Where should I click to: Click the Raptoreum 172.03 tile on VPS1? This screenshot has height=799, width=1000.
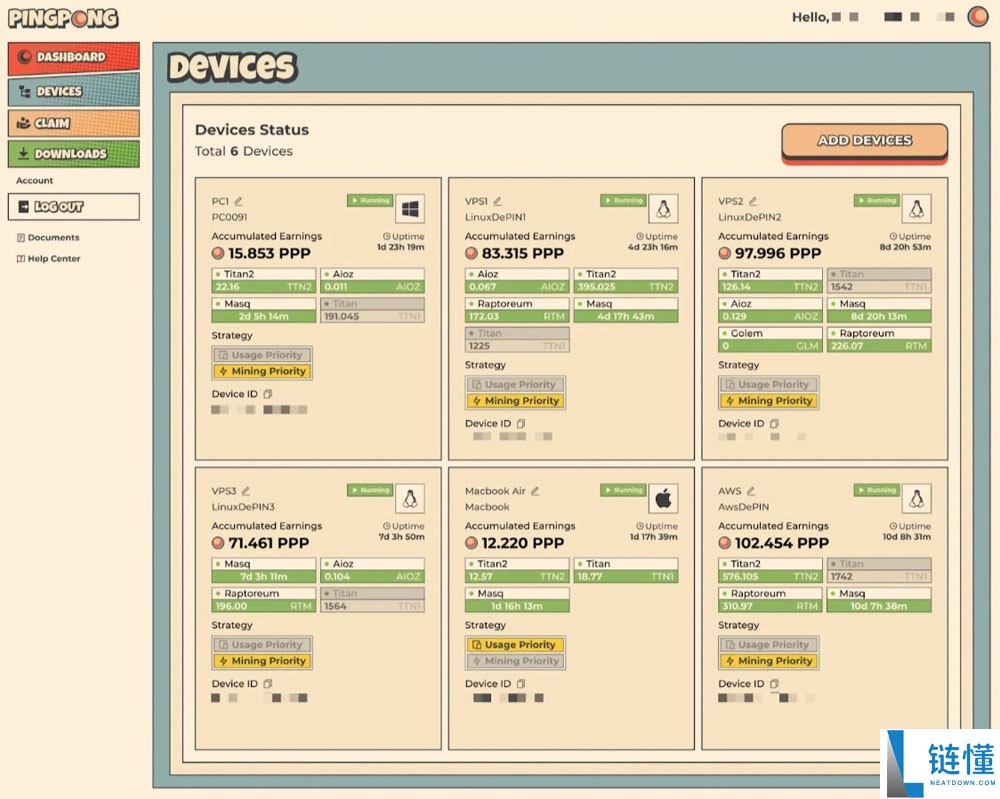coord(517,310)
